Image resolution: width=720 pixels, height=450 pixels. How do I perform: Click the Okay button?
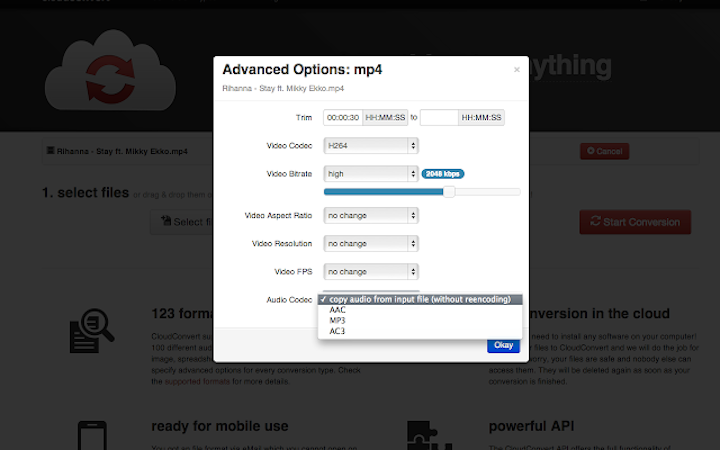503,345
